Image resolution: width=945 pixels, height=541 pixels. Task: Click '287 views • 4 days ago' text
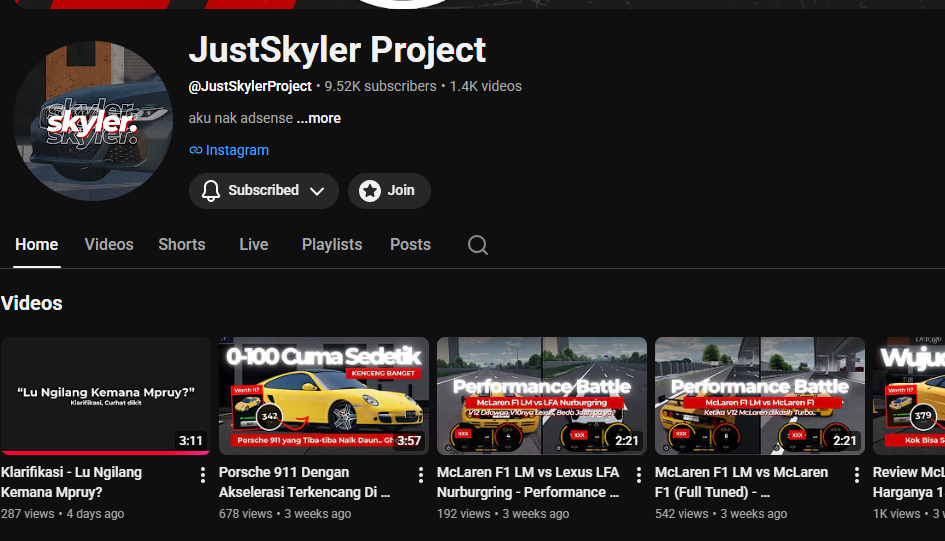point(63,514)
